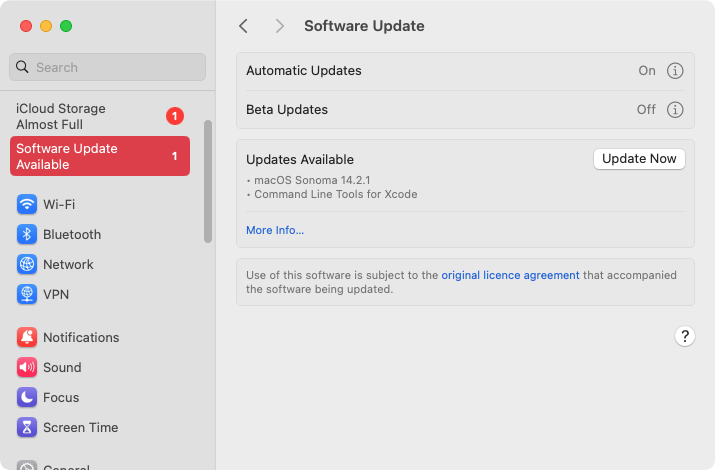Minimize the window with yellow button
Viewport: 715px width, 470px height.
[46, 26]
